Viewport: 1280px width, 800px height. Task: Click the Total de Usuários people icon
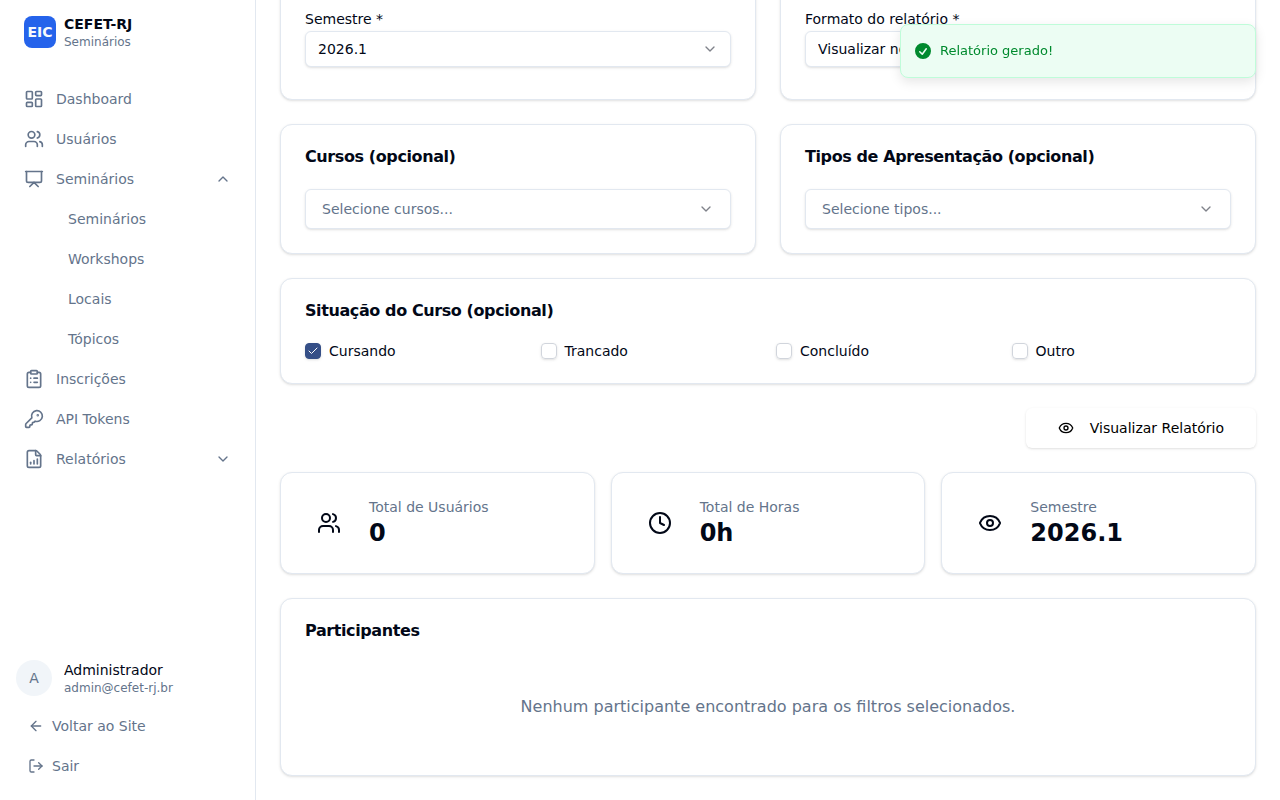pyautogui.click(x=329, y=523)
